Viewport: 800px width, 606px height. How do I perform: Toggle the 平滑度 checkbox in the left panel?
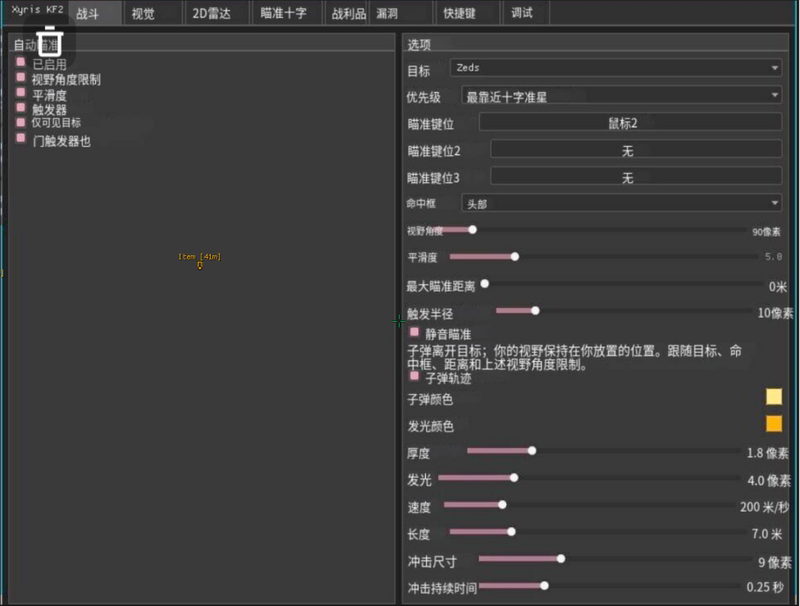pyautogui.click(x=20, y=93)
